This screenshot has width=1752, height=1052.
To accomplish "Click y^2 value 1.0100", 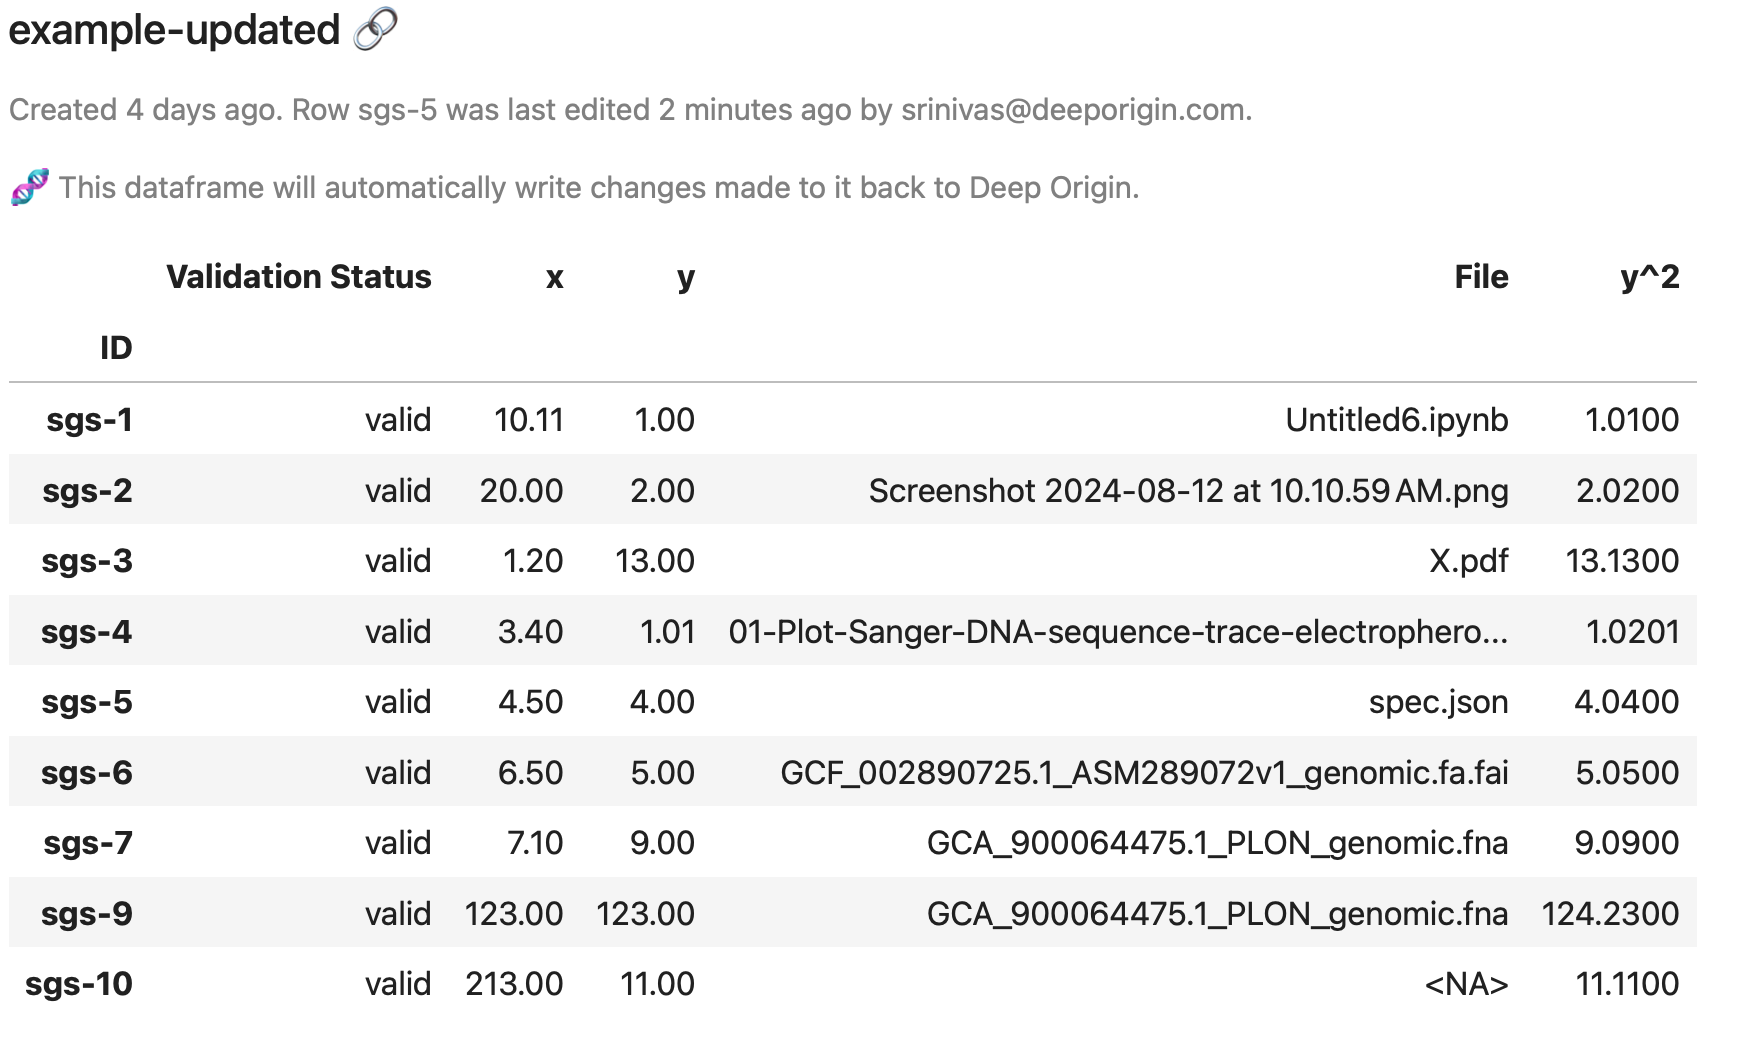I will pos(1632,420).
